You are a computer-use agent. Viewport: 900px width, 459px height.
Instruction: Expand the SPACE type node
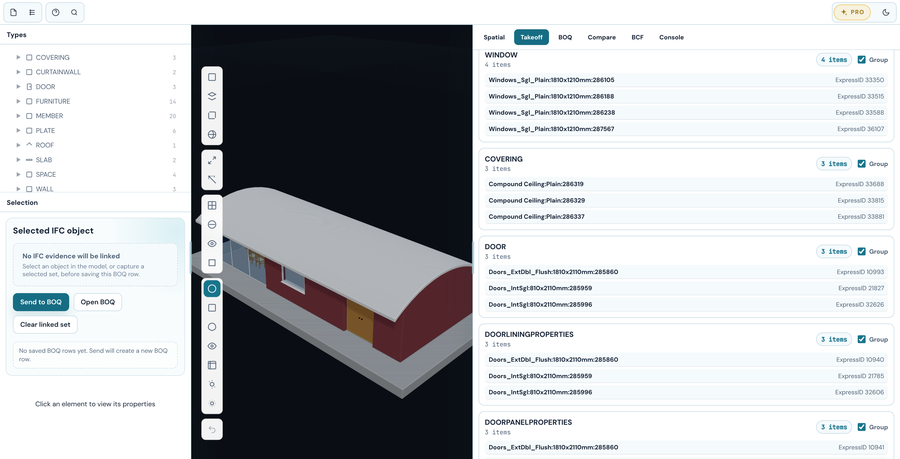(18, 174)
